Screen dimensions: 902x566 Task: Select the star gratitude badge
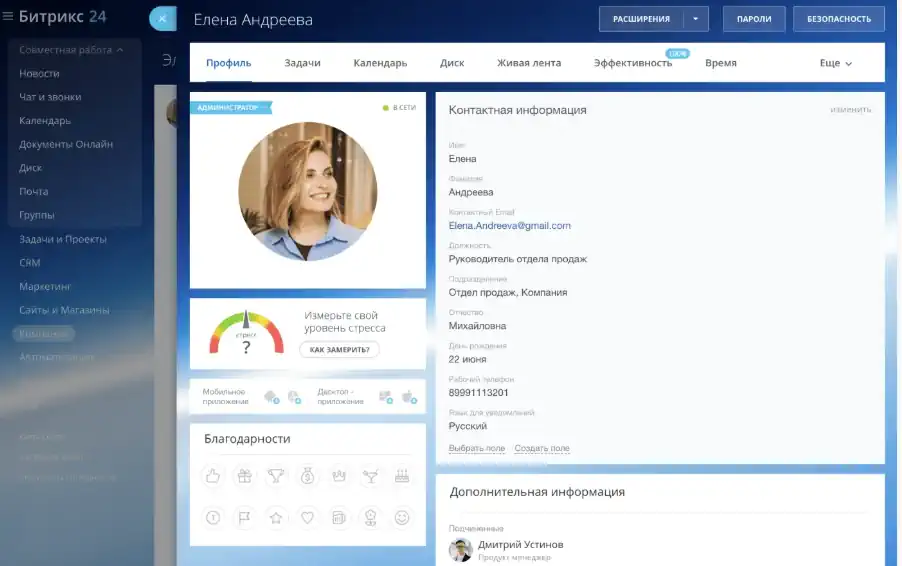(x=276, y=518)
